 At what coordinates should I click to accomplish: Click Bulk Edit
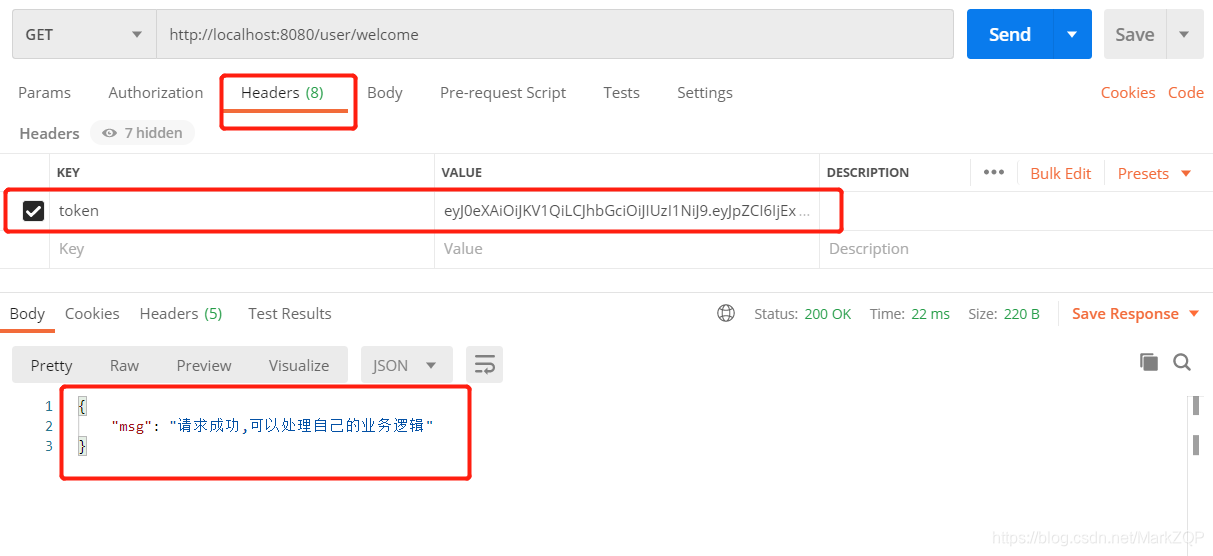point(1061,173)
